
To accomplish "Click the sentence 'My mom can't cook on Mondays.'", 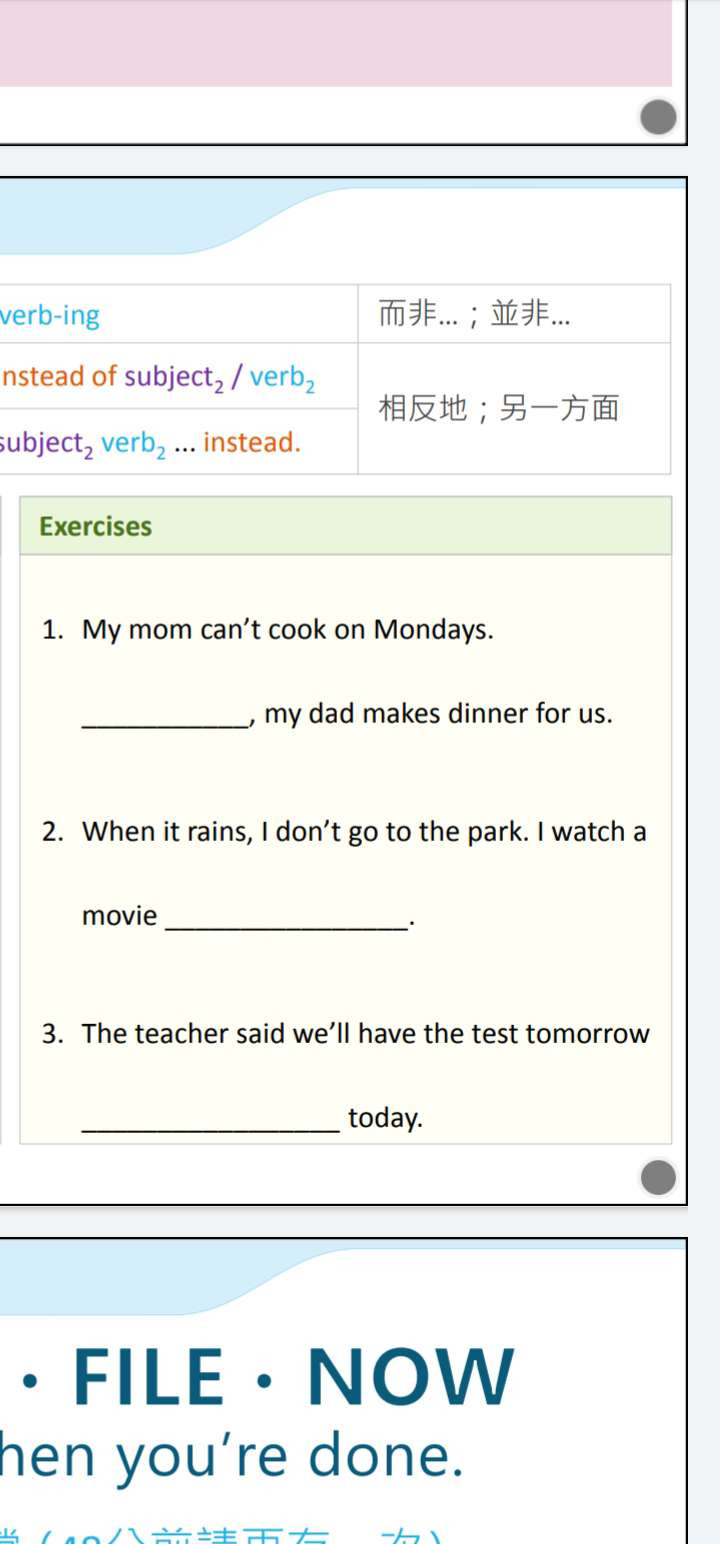I will pos(288,630).
